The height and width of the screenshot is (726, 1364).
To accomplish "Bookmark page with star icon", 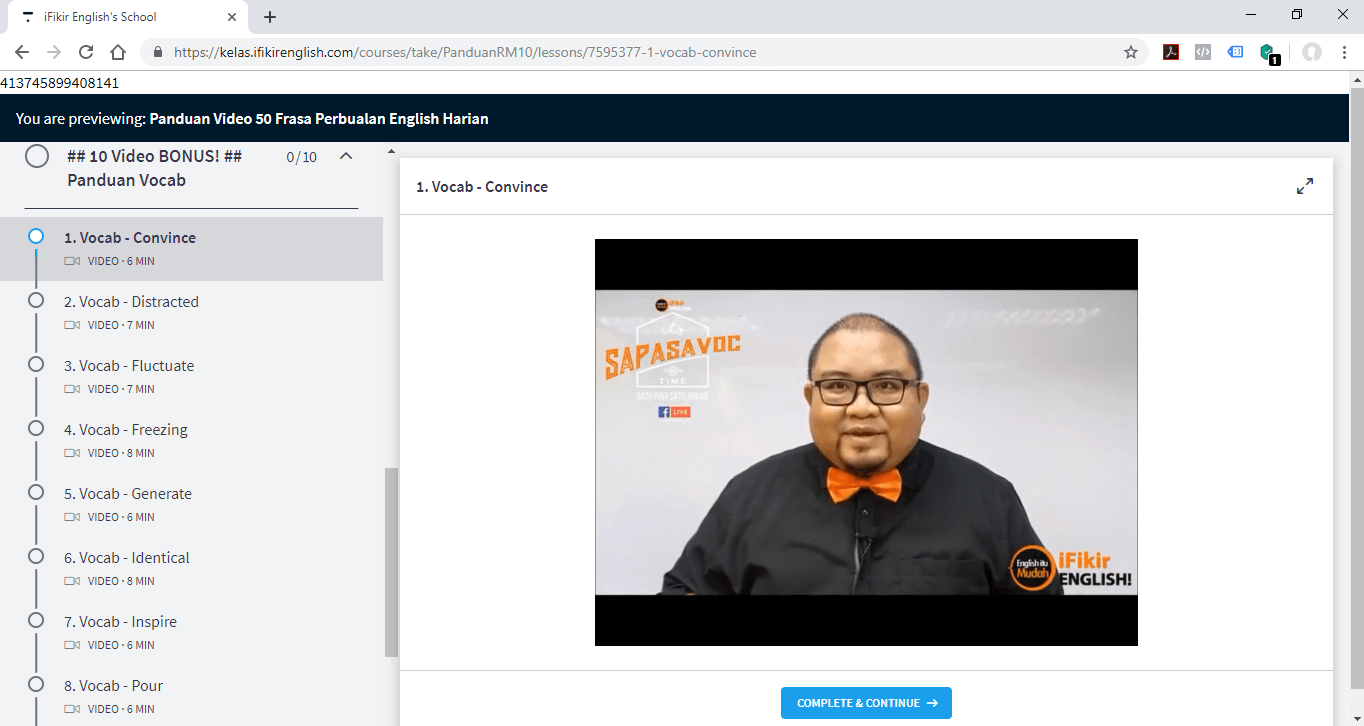I will (x=1131, y=52).
